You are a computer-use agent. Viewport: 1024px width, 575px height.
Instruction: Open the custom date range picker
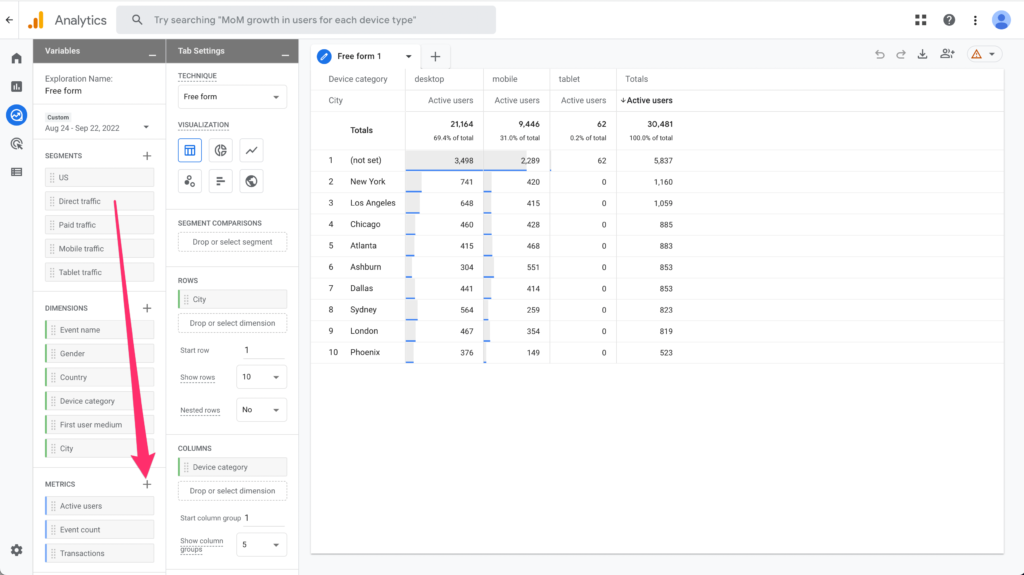(x=97, y=127)
